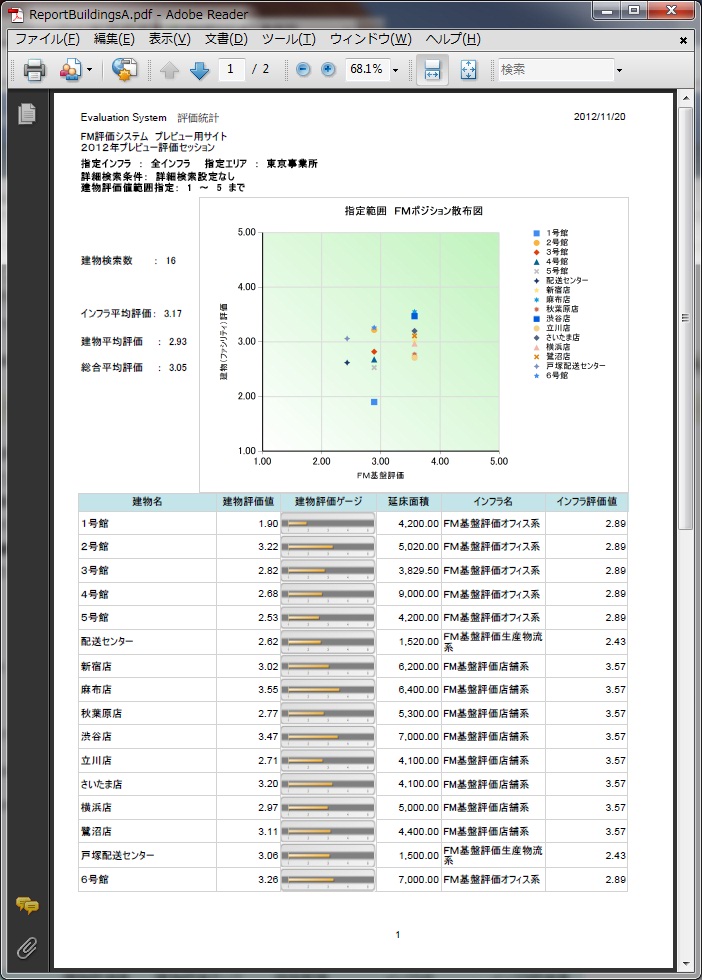Viewport: 702px width, 980px height.
Task: Open the Attachments paperclip icon
Action: point(26,948)
